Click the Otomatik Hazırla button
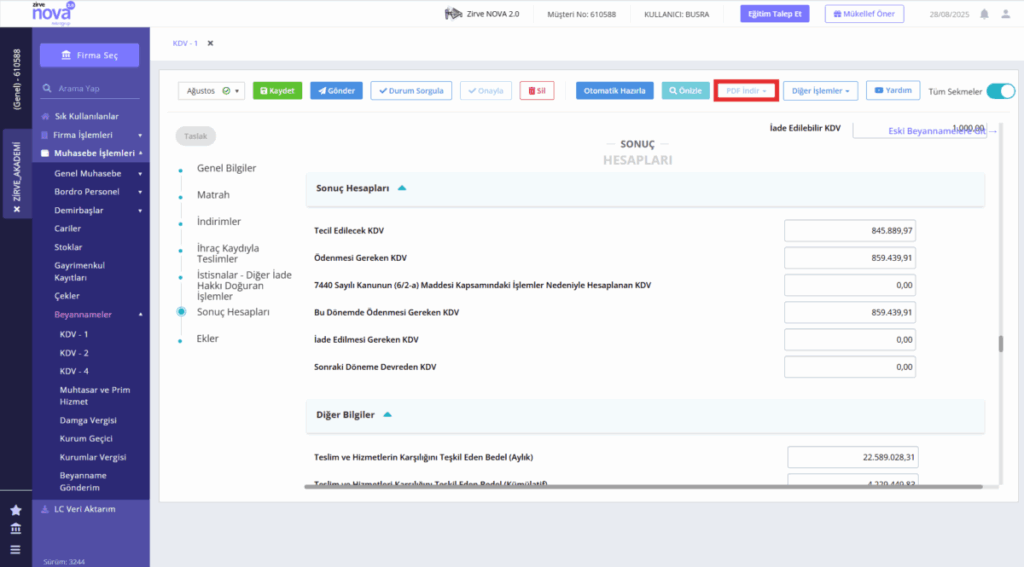Viewport: 1024px width, 567px height. (615, 91)
